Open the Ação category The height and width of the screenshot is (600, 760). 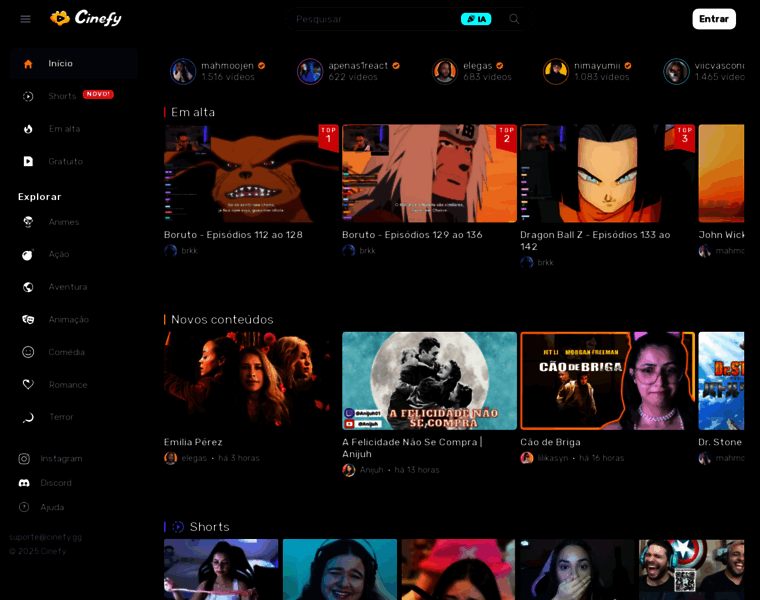[59, 254]
